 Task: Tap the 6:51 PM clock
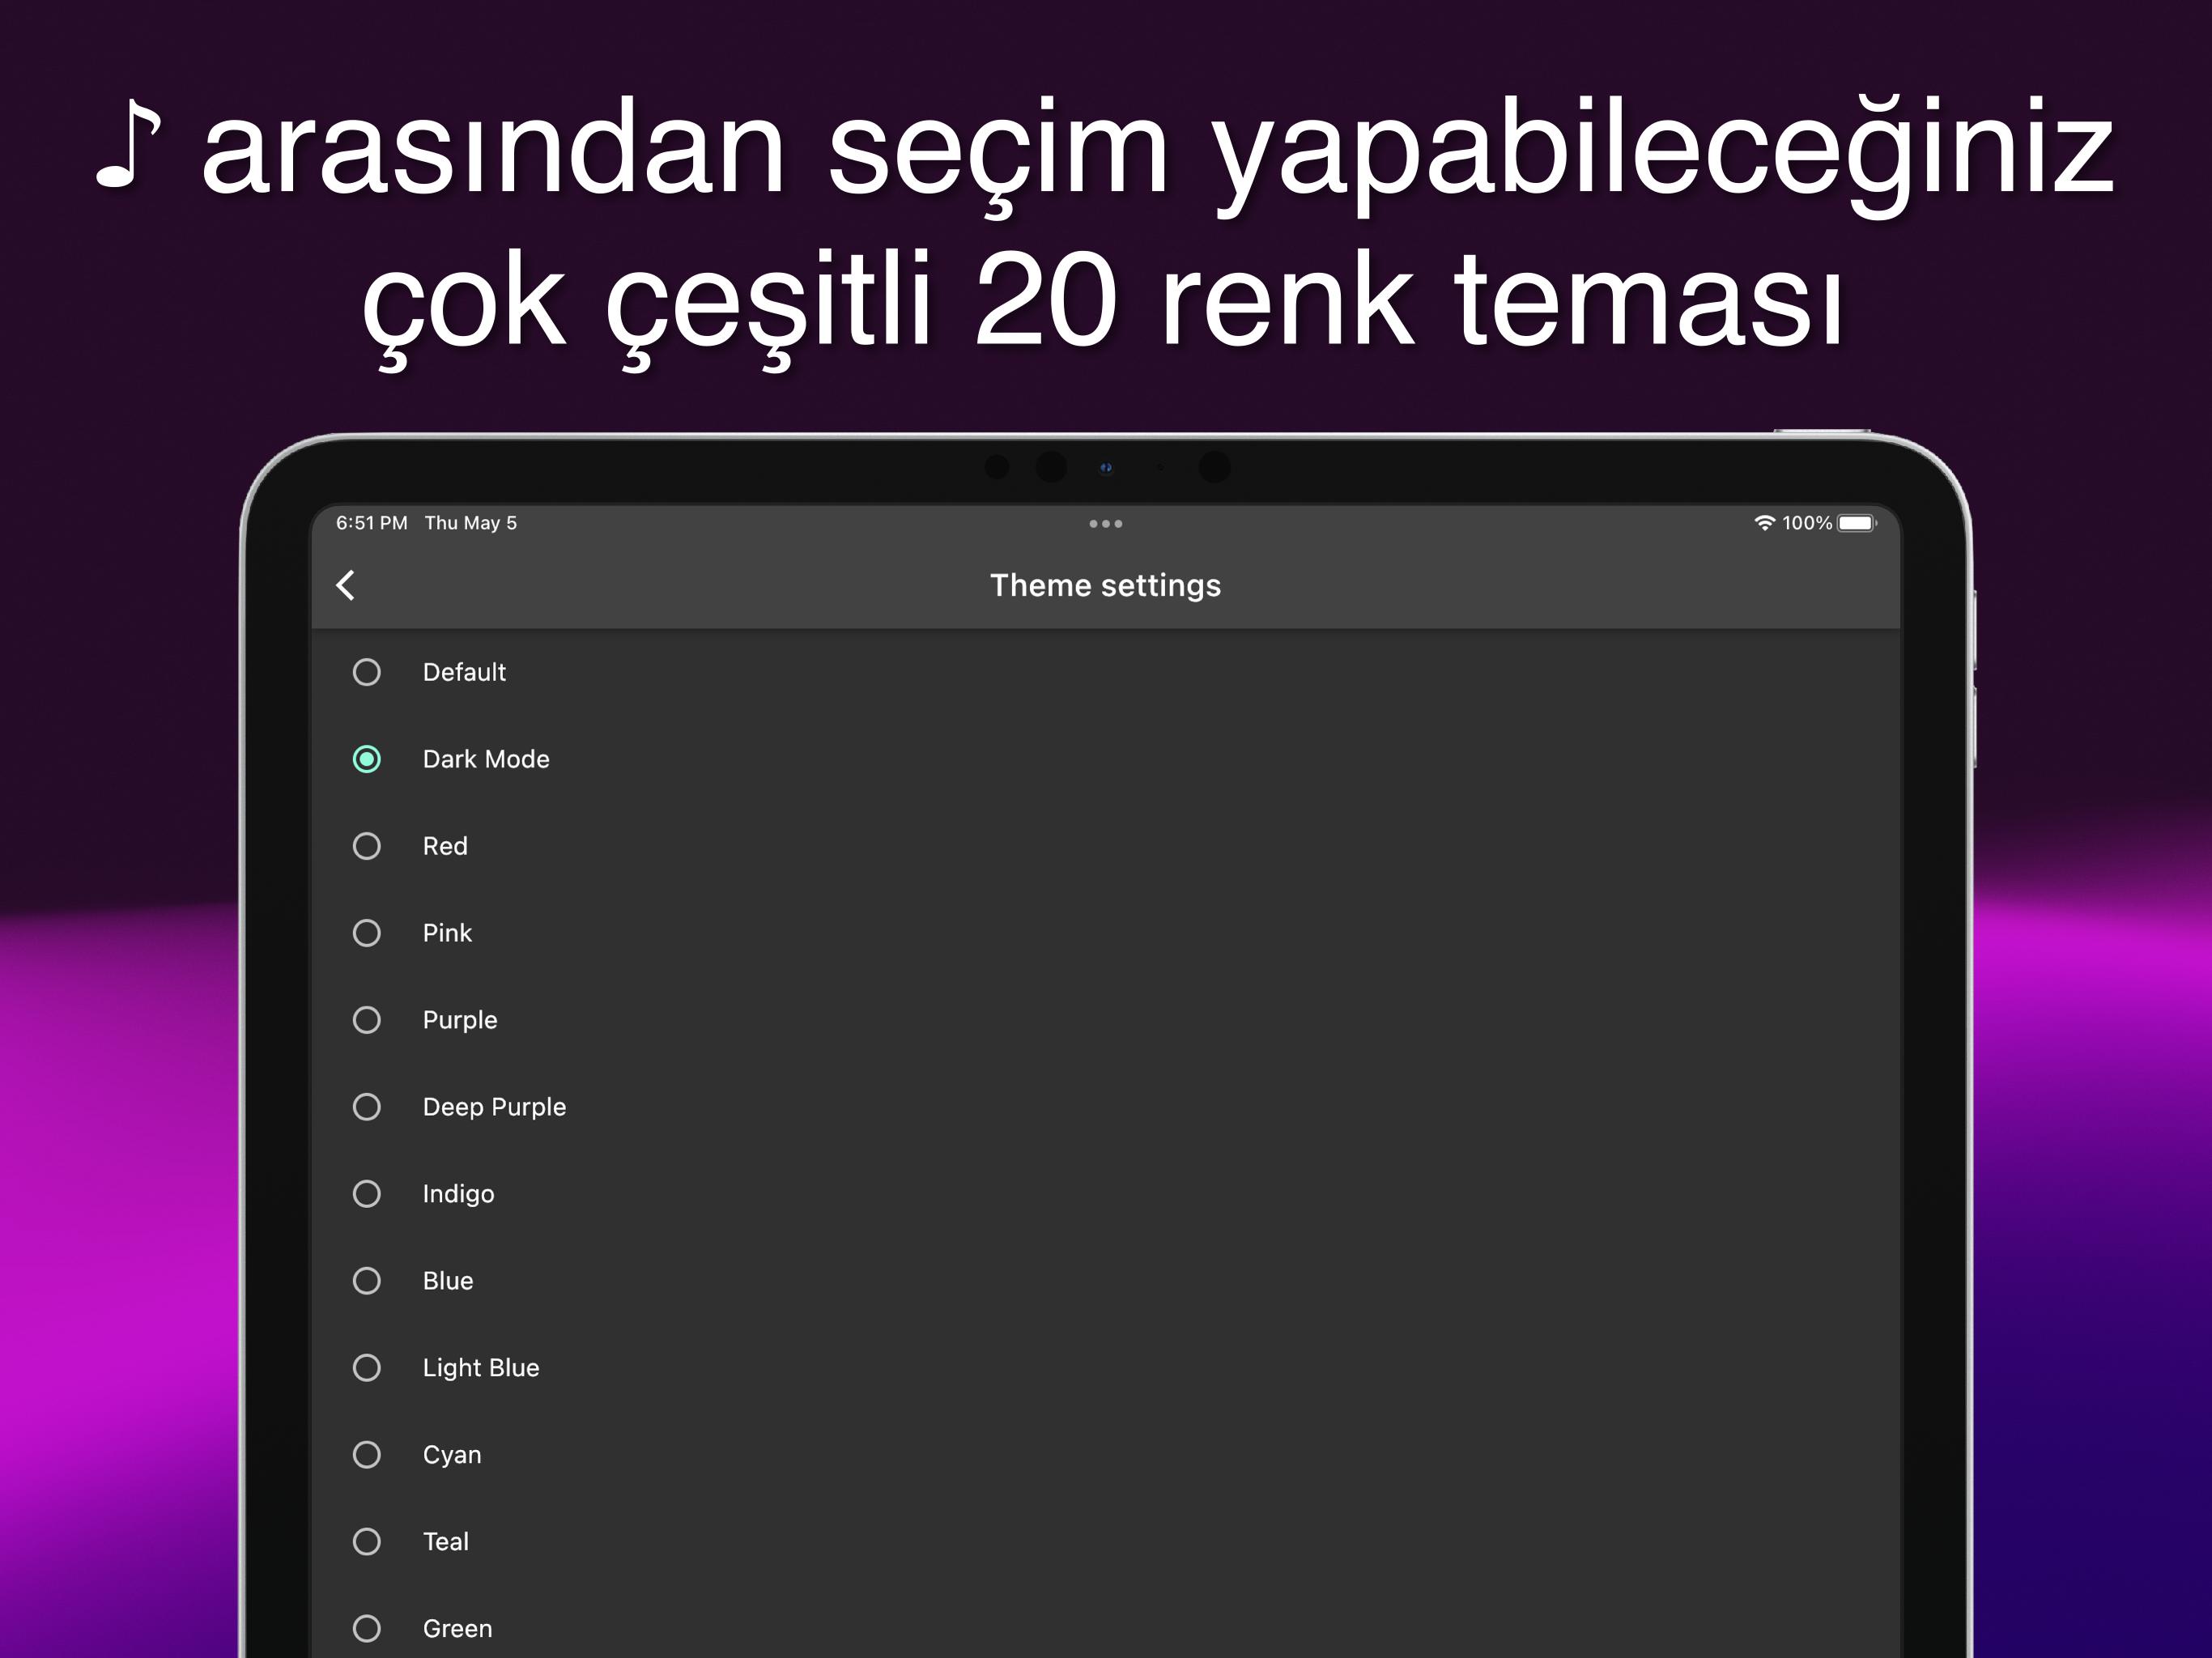pyautogui.click(x=371, y=523)
